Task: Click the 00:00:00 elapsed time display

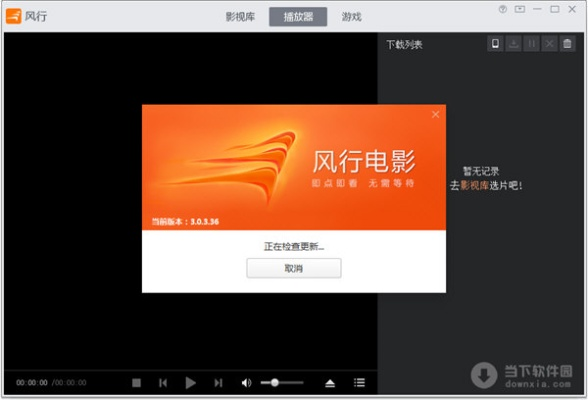Action: pyautogui.click(x=32, y=383)
